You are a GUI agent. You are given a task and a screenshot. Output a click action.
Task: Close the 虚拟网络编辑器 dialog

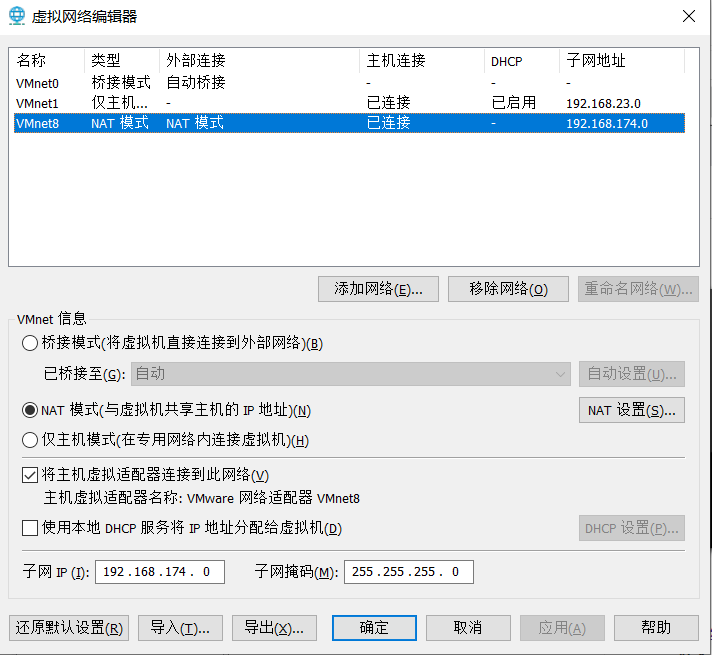click(x=688, y=16)
